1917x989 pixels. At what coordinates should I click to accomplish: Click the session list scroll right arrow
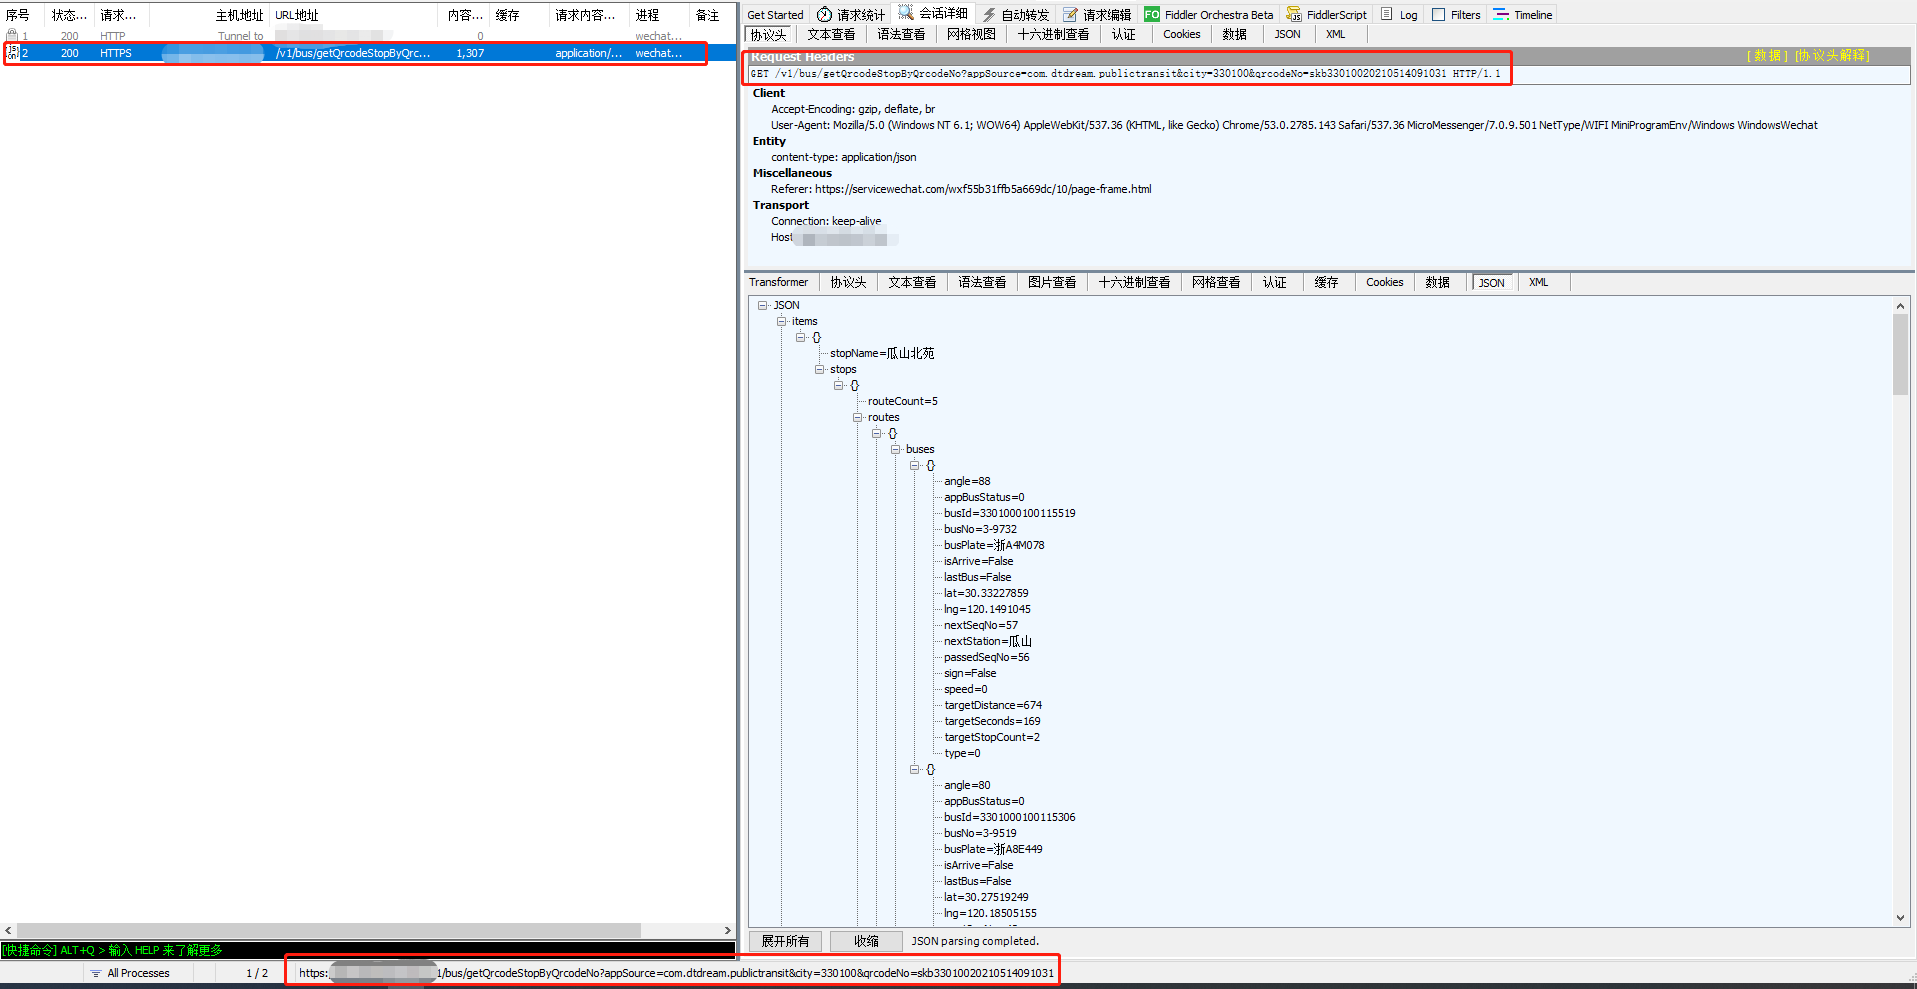(728, 930)
